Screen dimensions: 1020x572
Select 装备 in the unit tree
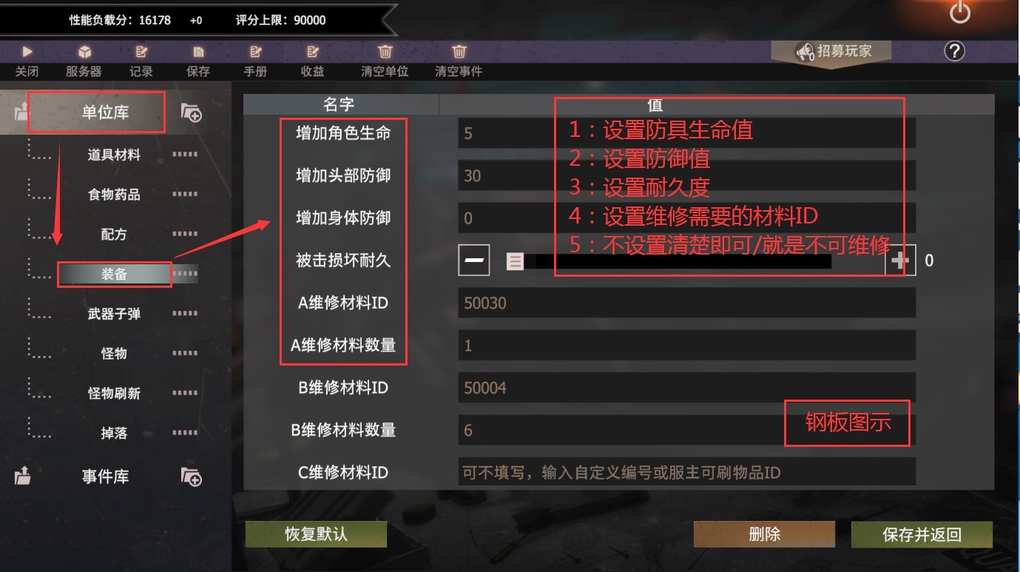(114, 274)
